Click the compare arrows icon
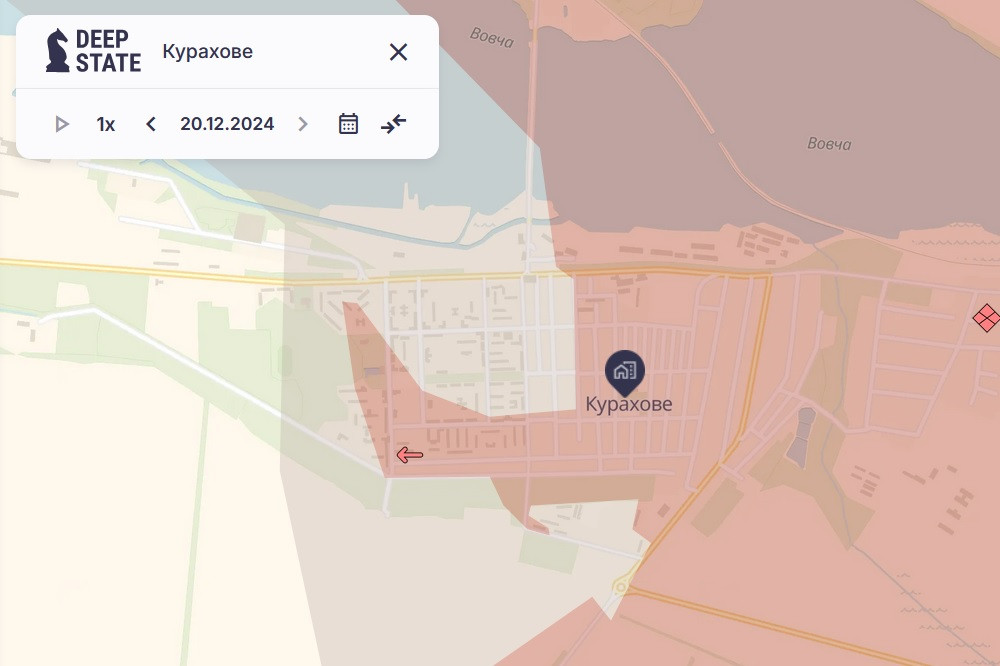Image resolution: width=1000 pixels, height=666 pixels. coord(394,124)
